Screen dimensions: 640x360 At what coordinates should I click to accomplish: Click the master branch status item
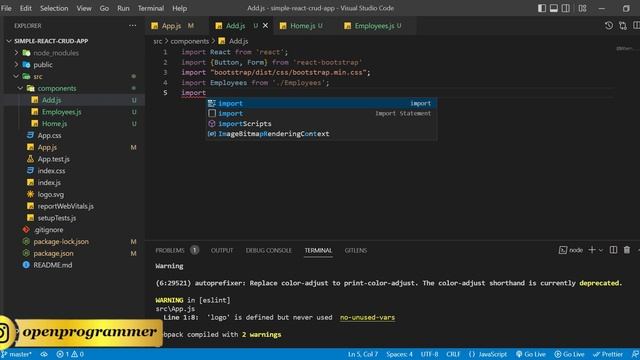[16, 354]
